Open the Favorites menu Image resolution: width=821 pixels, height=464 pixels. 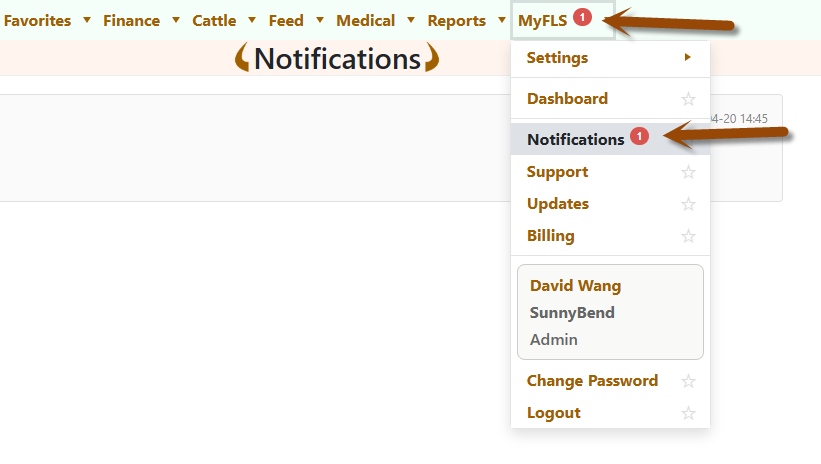tap(38, 21)
